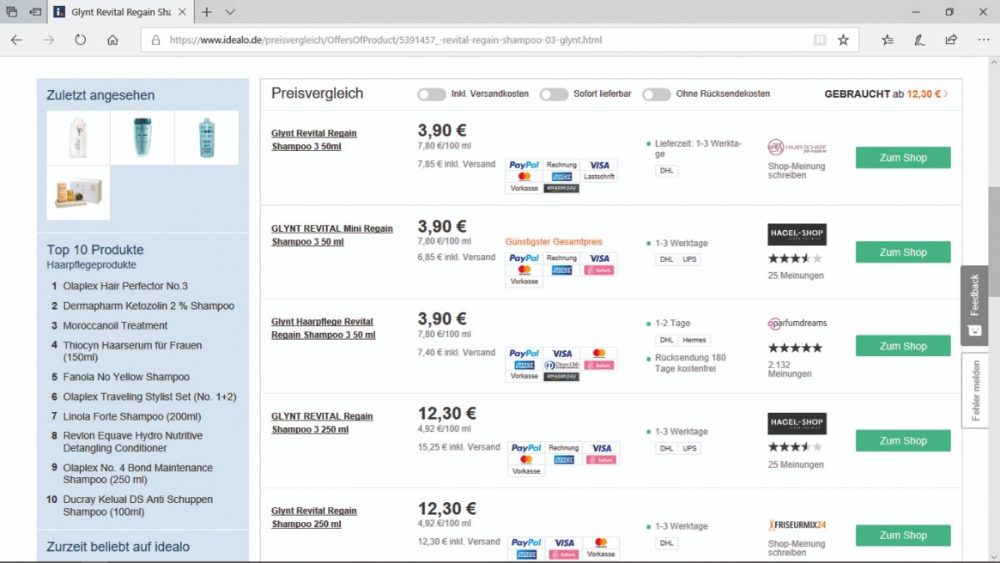Click Zum Shop for parfumdreams offer
The image size is (1000, 563).
click(x=902, y=346)
